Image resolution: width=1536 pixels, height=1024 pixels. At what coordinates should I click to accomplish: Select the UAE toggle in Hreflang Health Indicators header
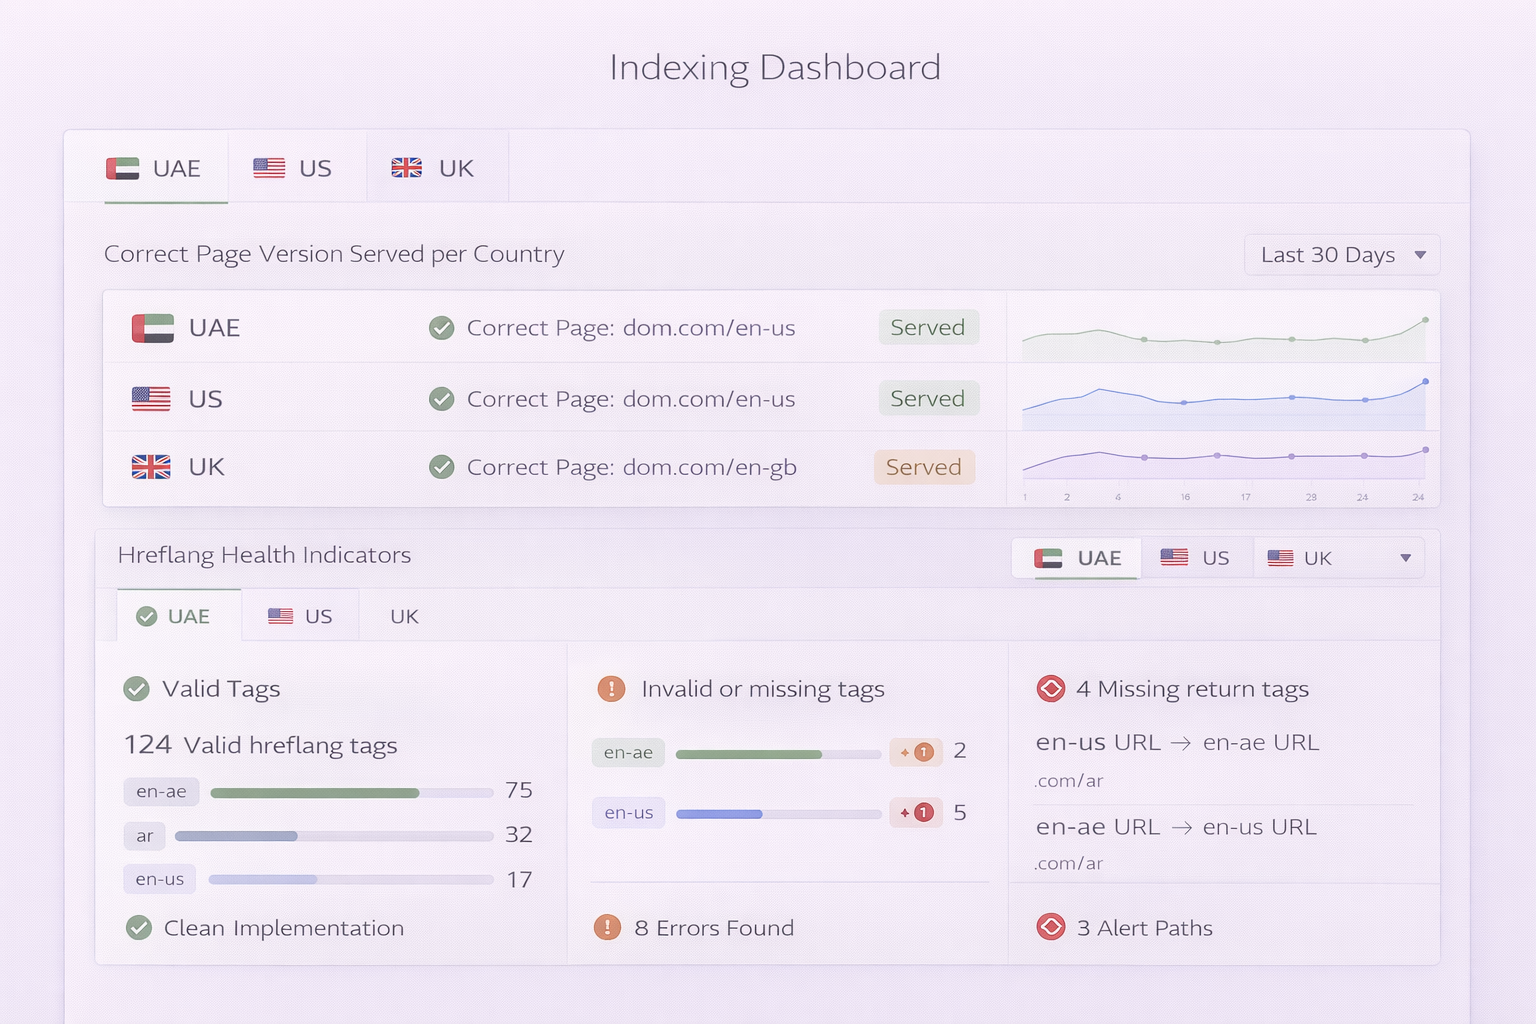coord(1075,558)
